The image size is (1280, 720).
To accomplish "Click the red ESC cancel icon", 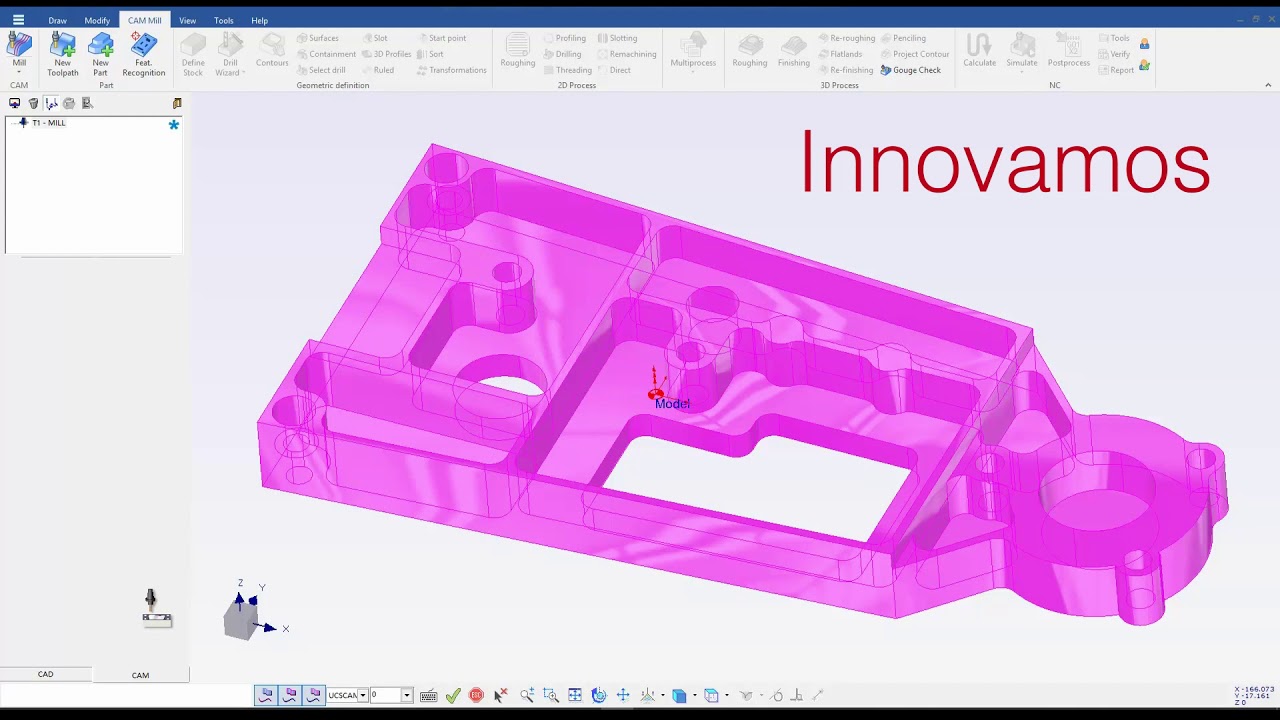I will (x=477, y=695).
